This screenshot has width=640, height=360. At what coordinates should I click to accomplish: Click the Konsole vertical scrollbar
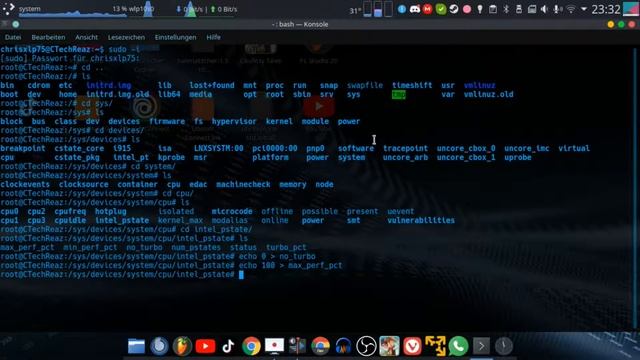click(636, 188)
